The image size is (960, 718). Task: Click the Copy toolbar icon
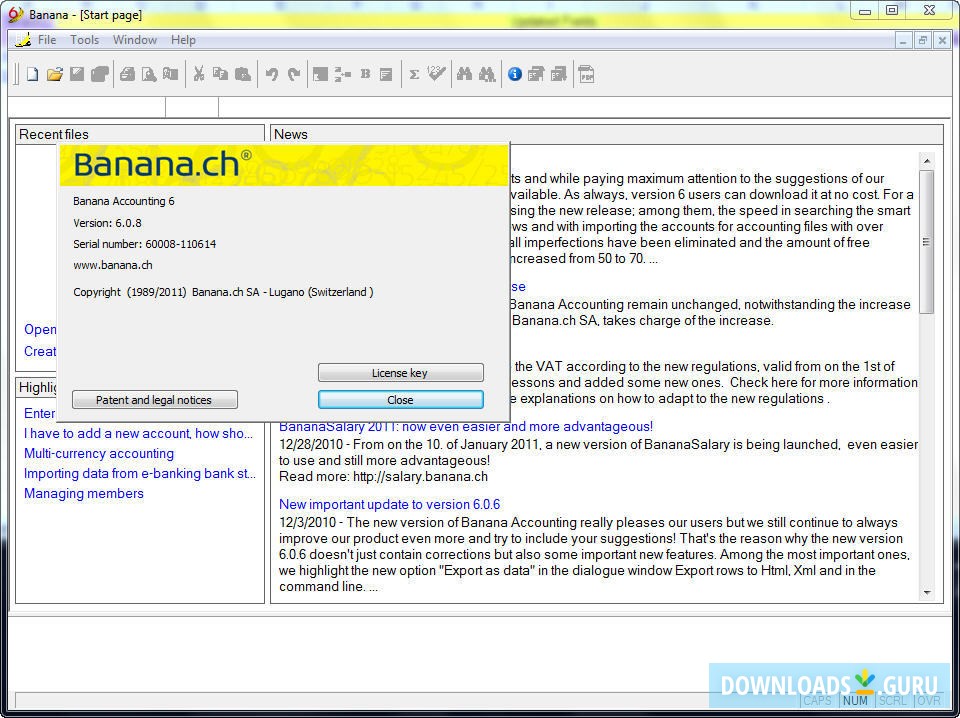[x=220, y=75]
